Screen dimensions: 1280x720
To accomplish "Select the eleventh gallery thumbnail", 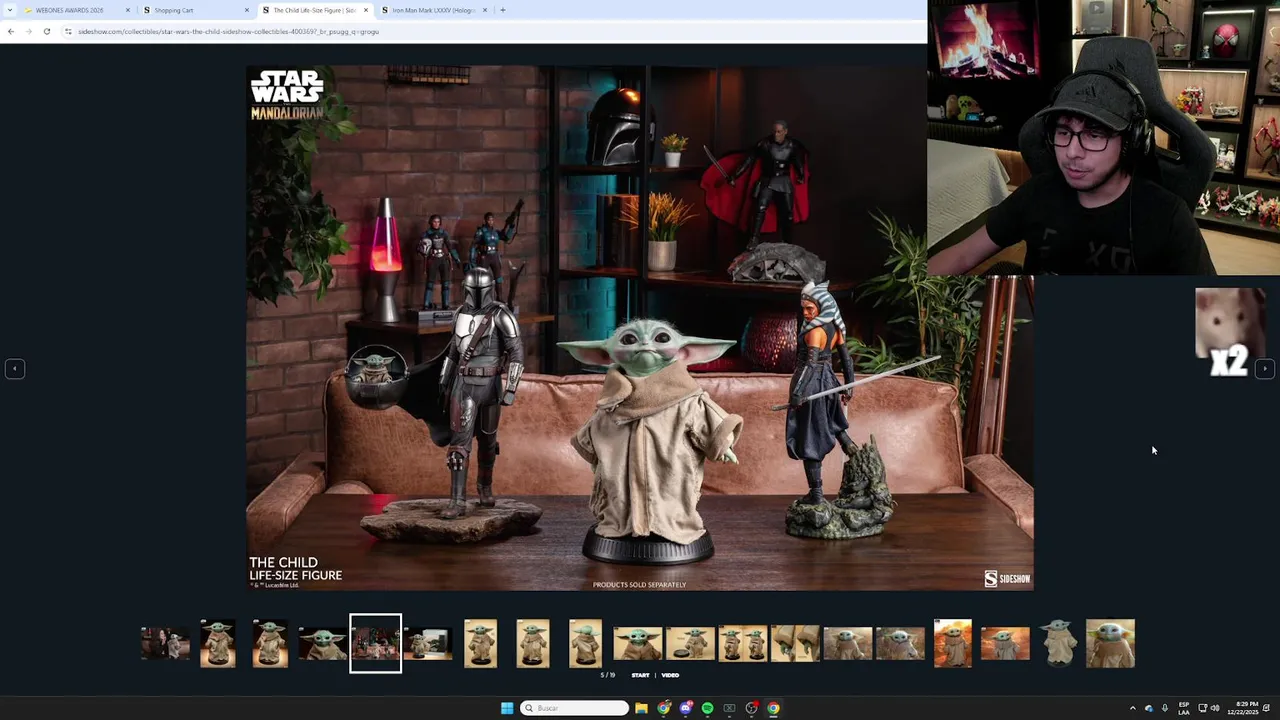I will click(x=690, y=643).
